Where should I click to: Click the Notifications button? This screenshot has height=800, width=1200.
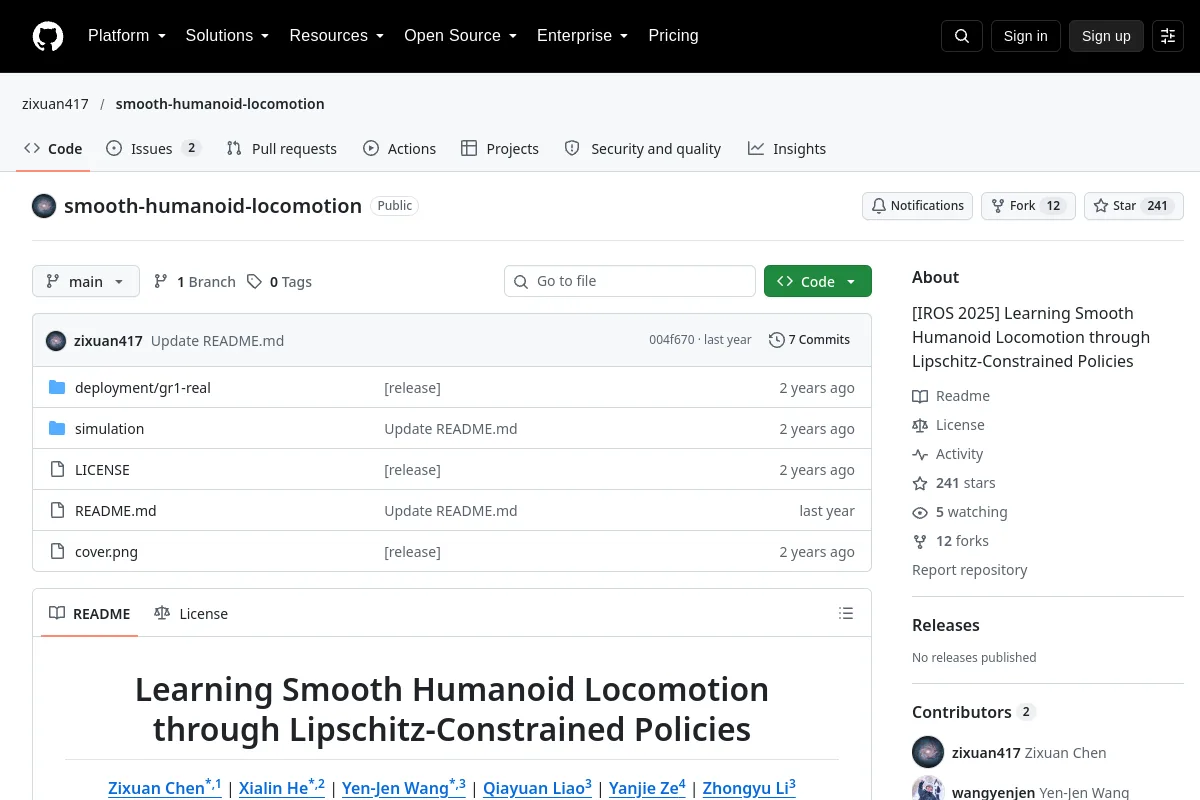917,206
